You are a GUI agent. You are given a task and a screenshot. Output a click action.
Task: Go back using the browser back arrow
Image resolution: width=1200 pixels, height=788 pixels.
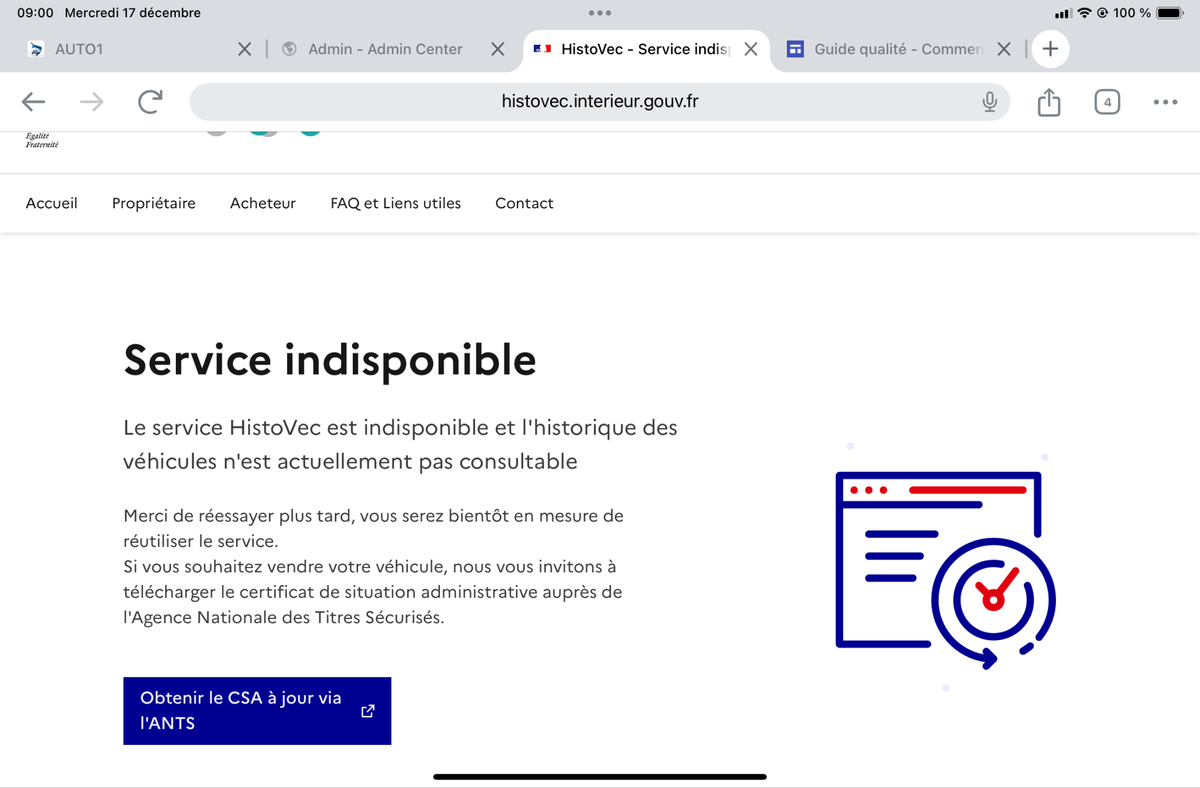coord(33,102)
